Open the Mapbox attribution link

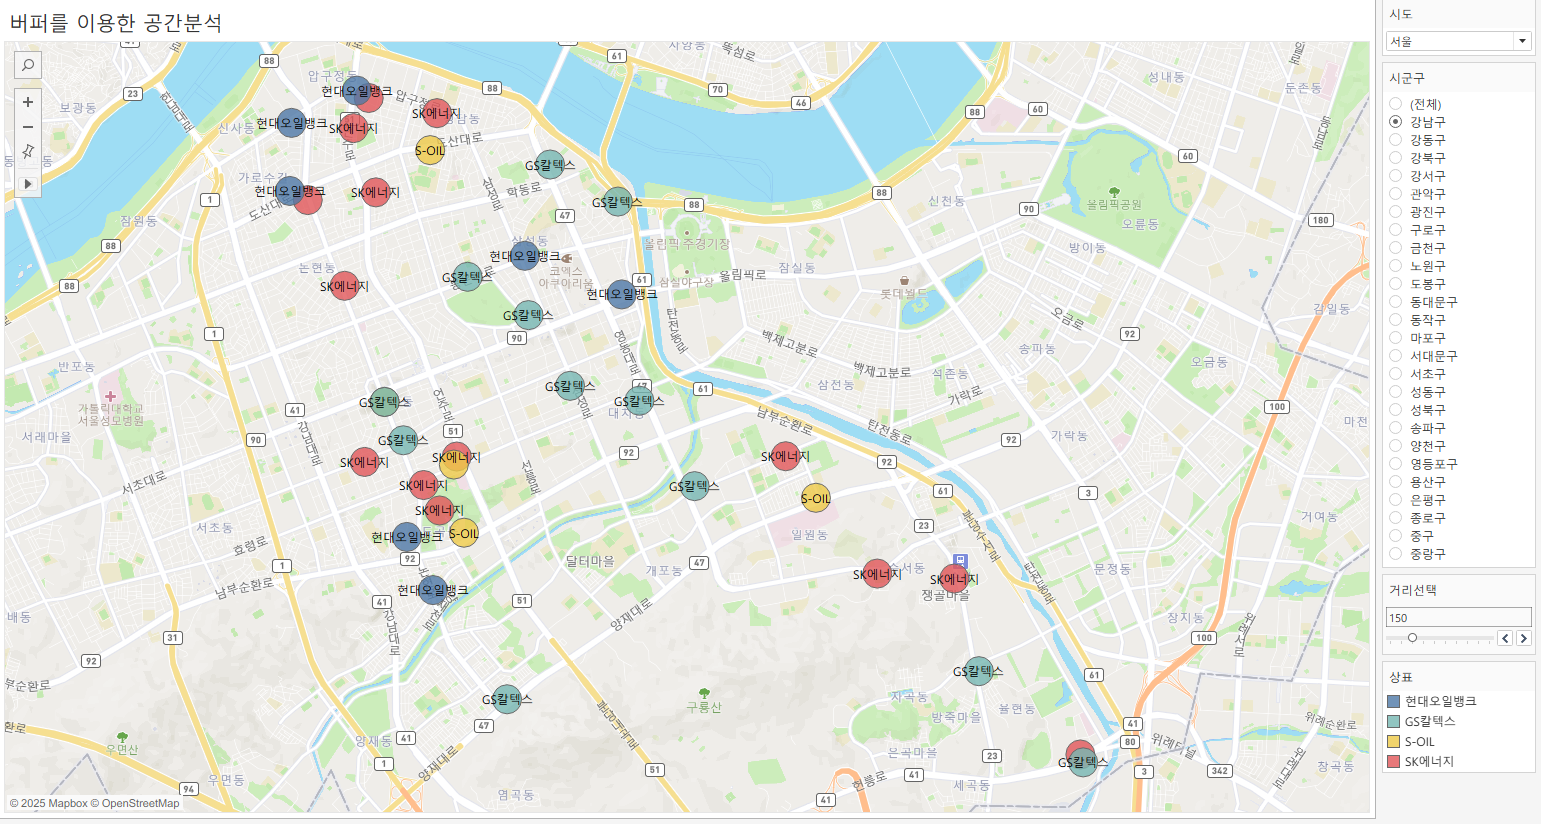49,803
